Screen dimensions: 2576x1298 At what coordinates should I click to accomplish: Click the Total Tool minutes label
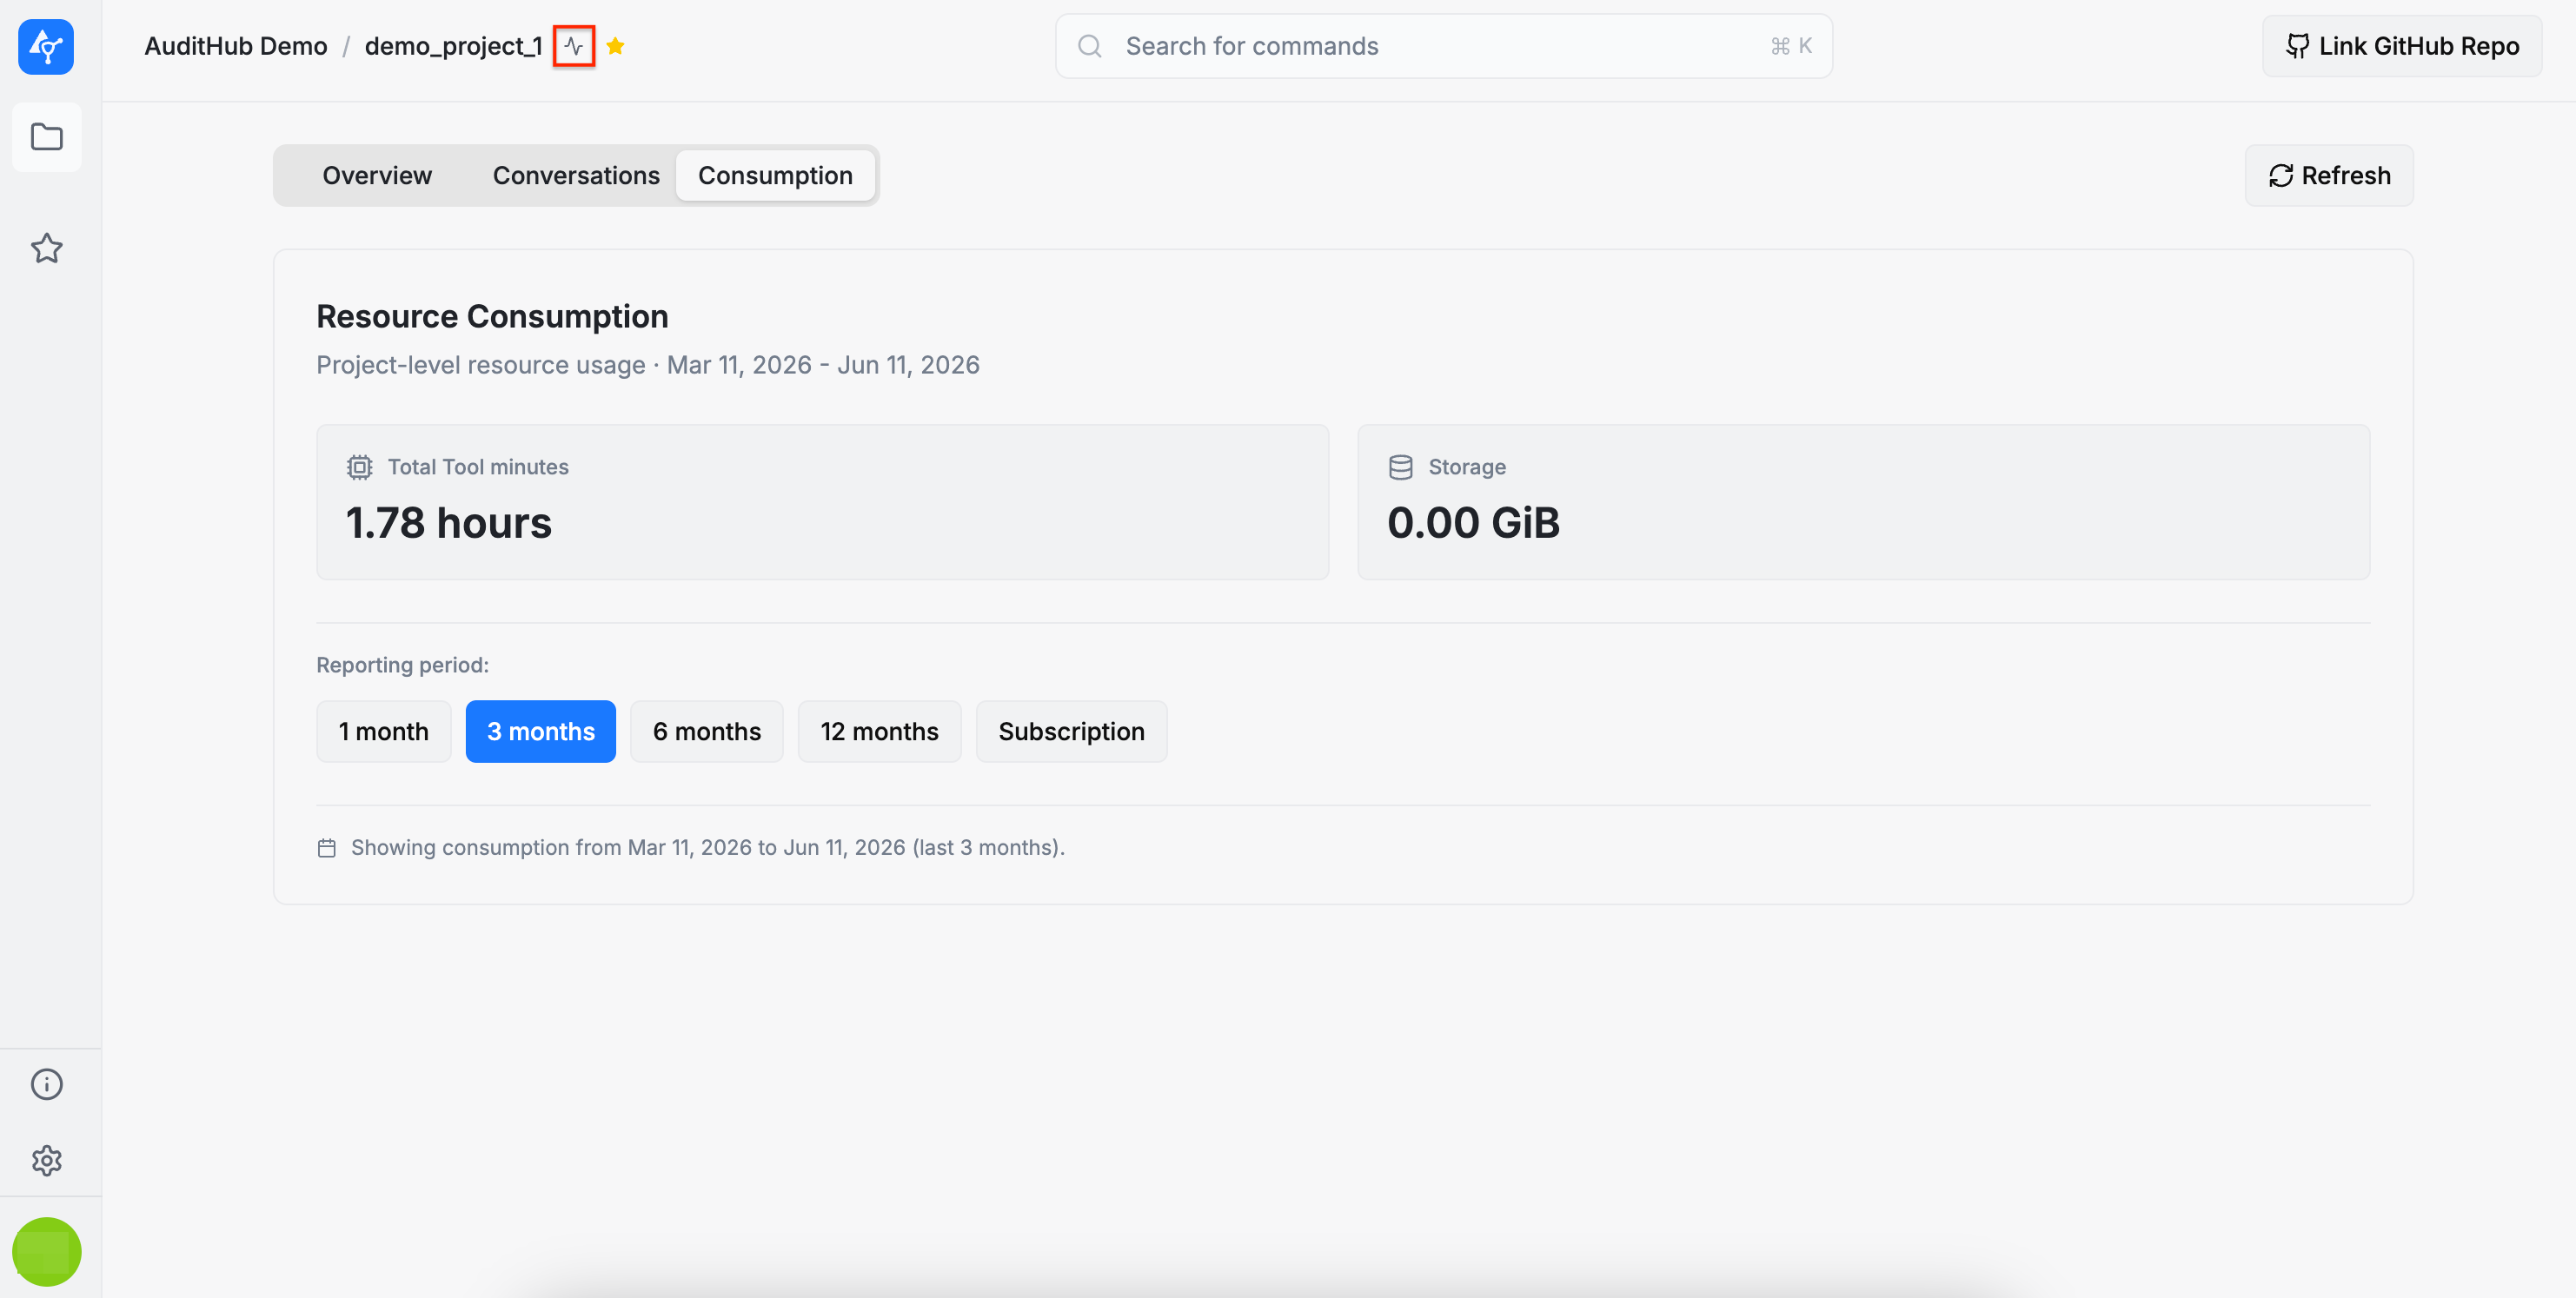pos(478,467)
